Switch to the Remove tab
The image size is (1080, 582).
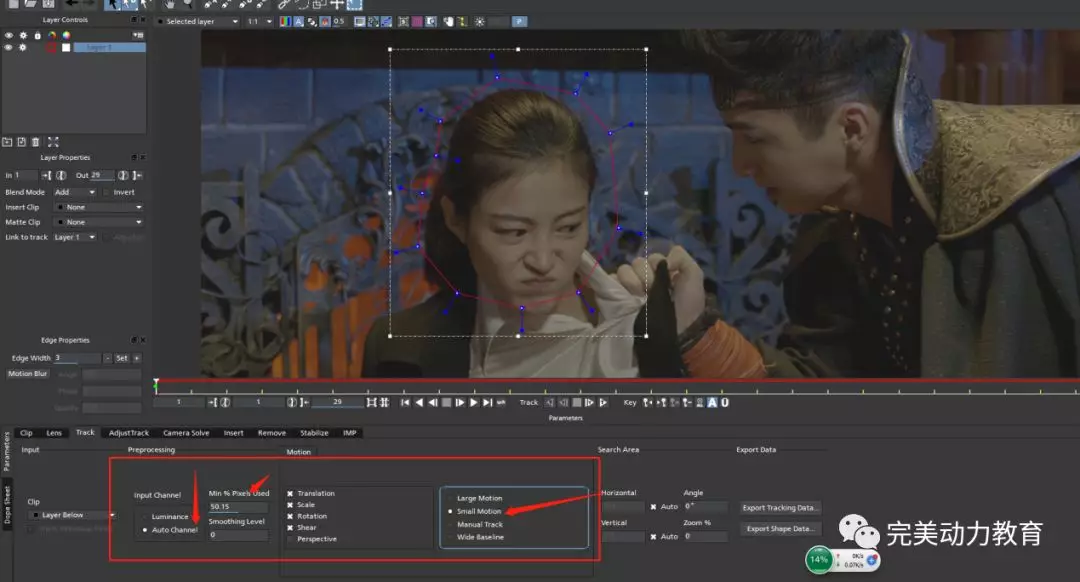[271, 433]
